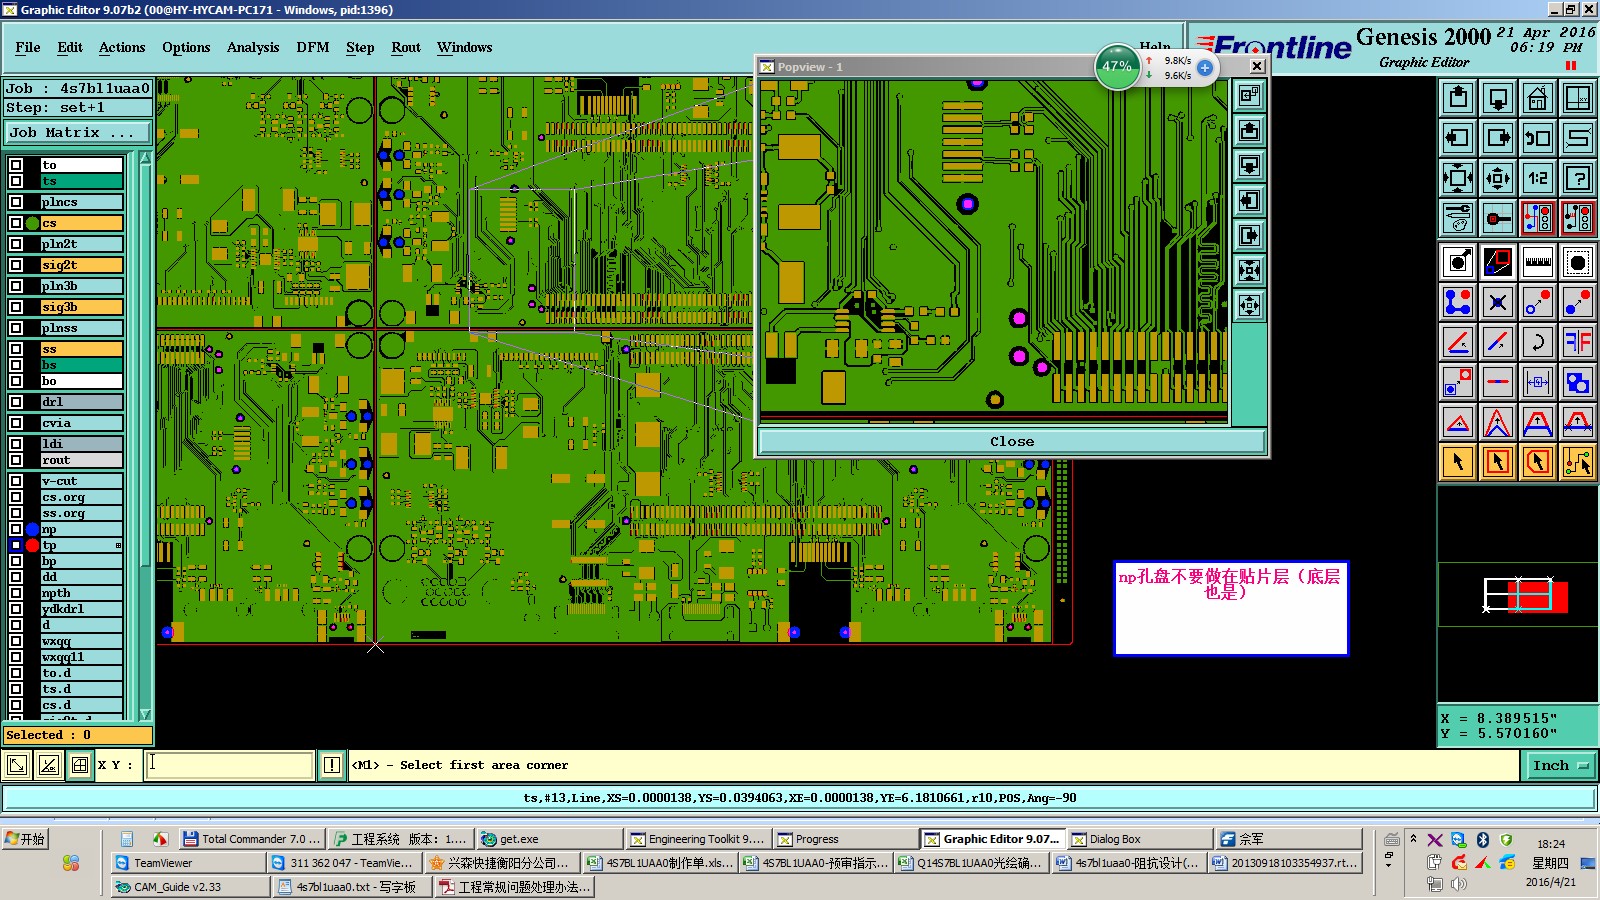
Task: Click the blue color dot on layer 'mp'
Action: click(32, 529)
